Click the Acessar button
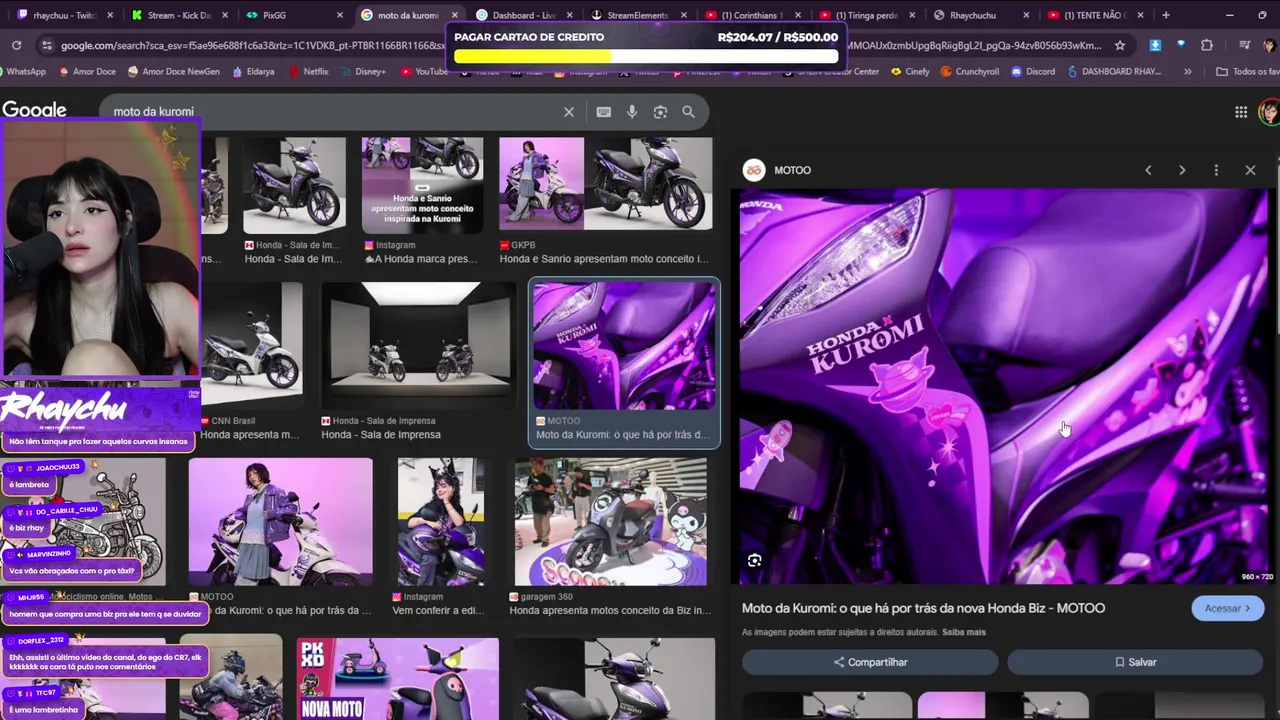This screenshot has height=720, width=1280. tap(1227, 608)
